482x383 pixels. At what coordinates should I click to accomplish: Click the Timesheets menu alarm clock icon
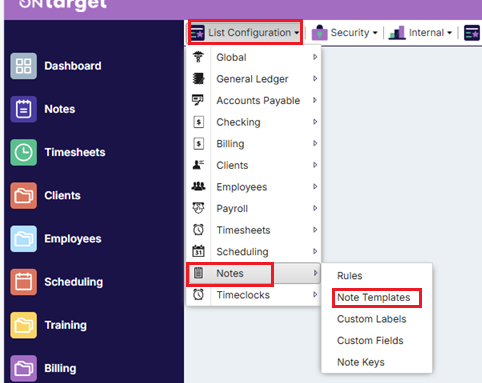pyautogui.click(x=198, y=230)
